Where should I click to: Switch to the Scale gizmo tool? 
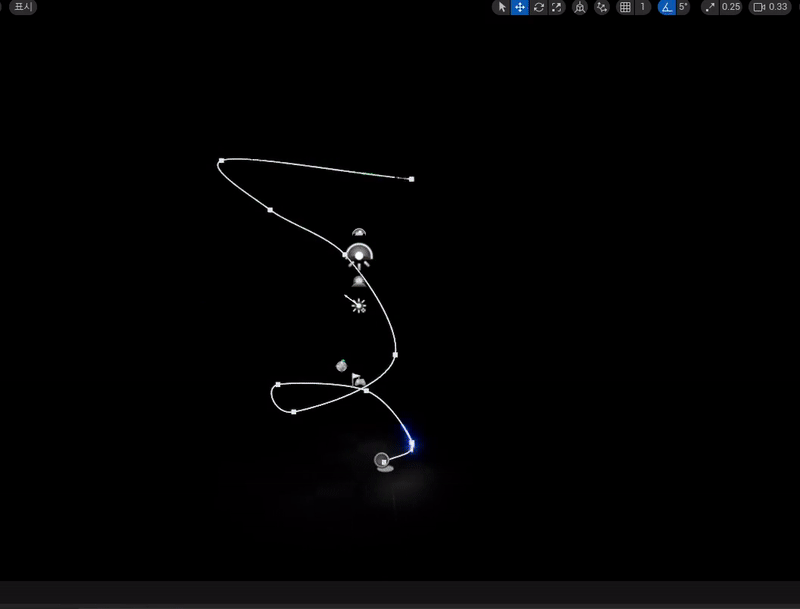(557, 7)
